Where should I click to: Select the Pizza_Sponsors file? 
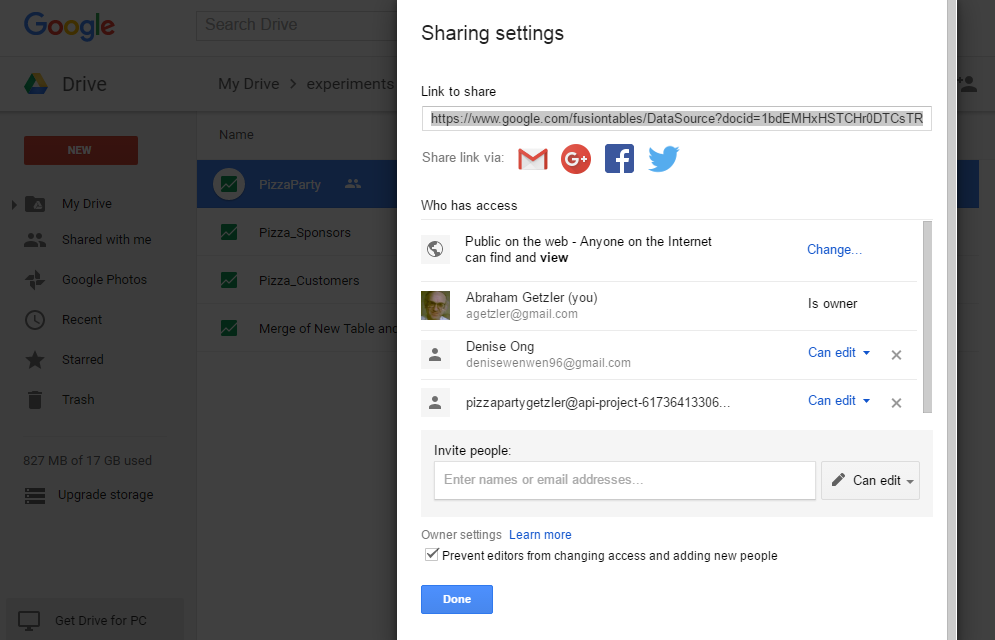tap(305, 233)
